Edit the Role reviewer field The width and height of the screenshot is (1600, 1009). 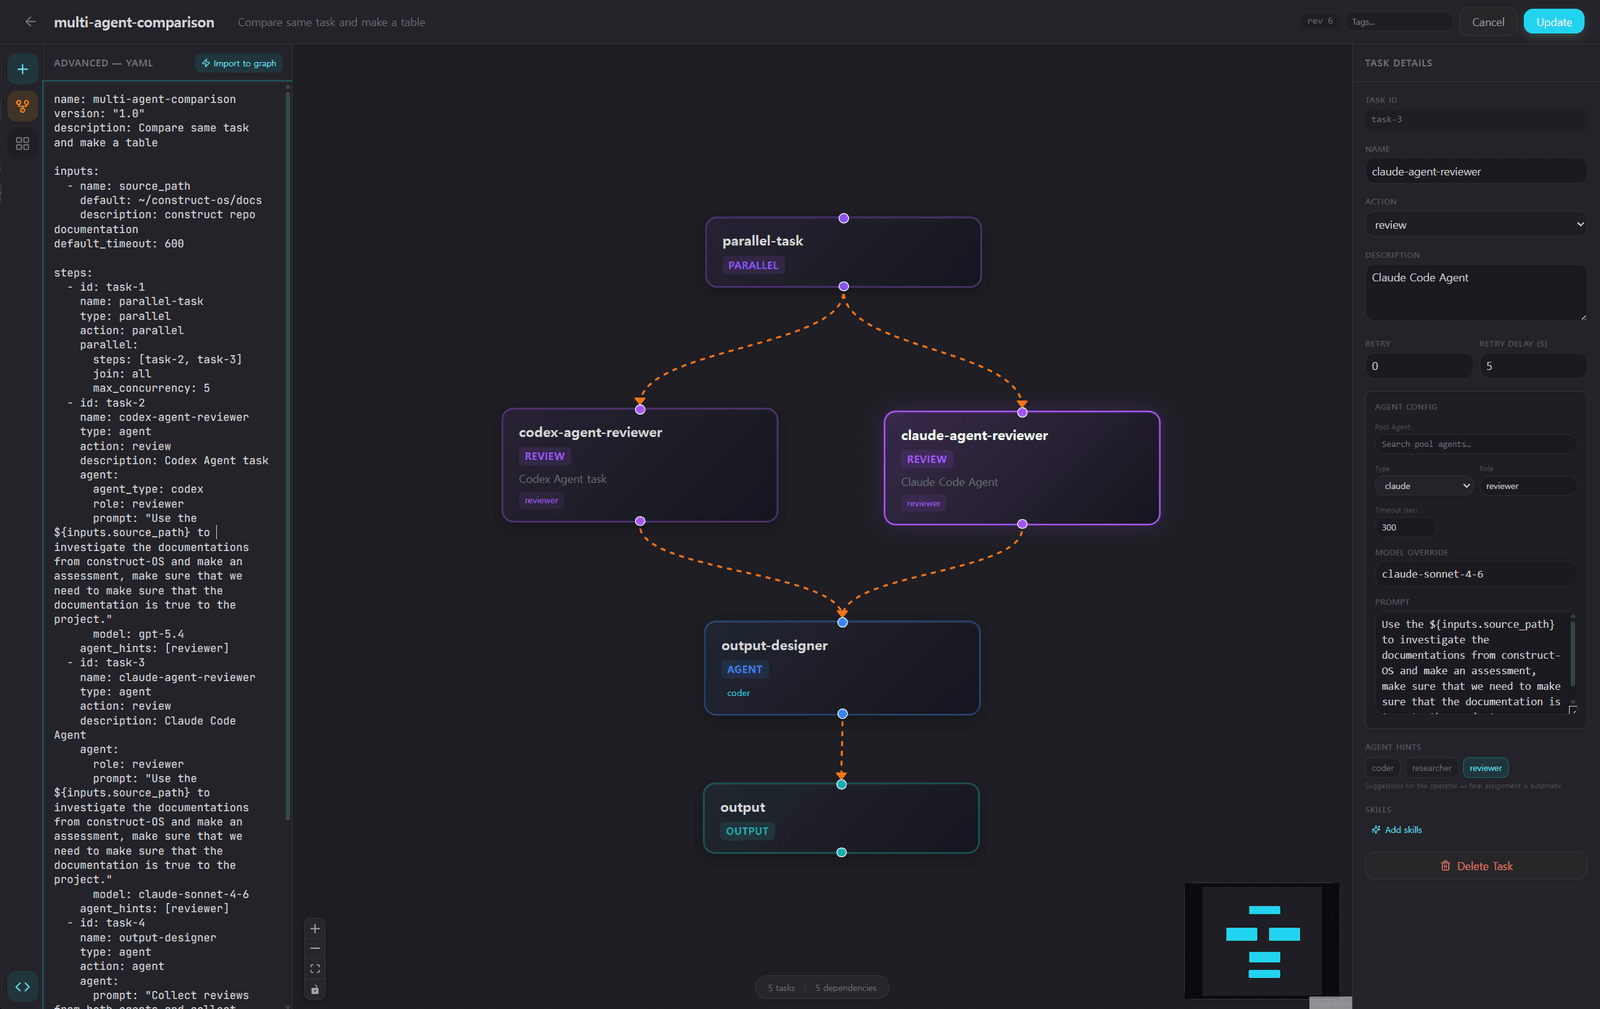[1528, 486]
